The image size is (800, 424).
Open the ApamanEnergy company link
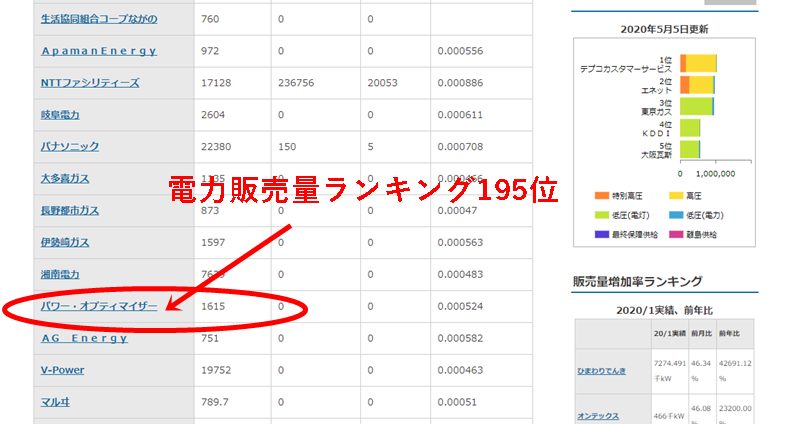(99, 51)
